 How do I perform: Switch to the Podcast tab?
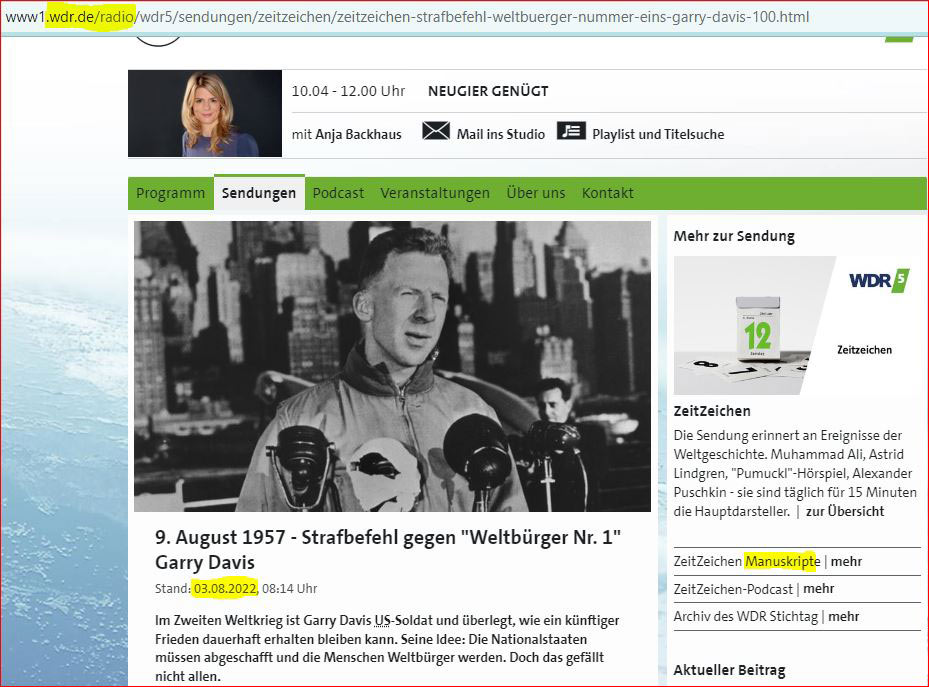point(338,193)
